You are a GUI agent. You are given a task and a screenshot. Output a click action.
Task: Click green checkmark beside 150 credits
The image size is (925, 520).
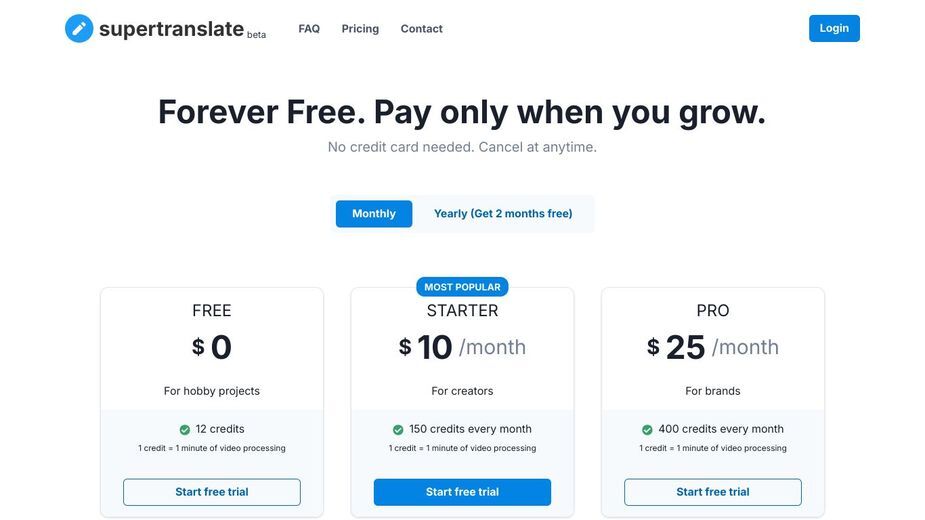tap(398, 430)
